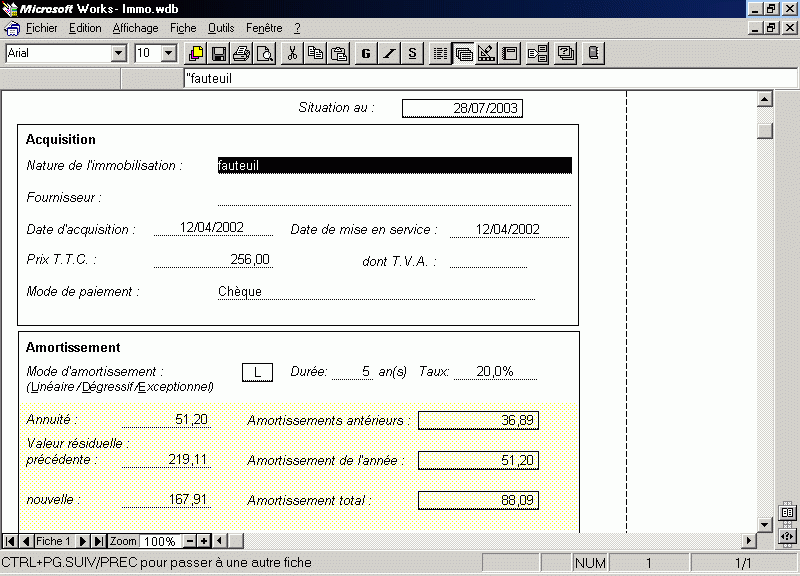Select the Annuité value 51,20
800x576 pixels.
pyautogui.click(x=166, y=419)
